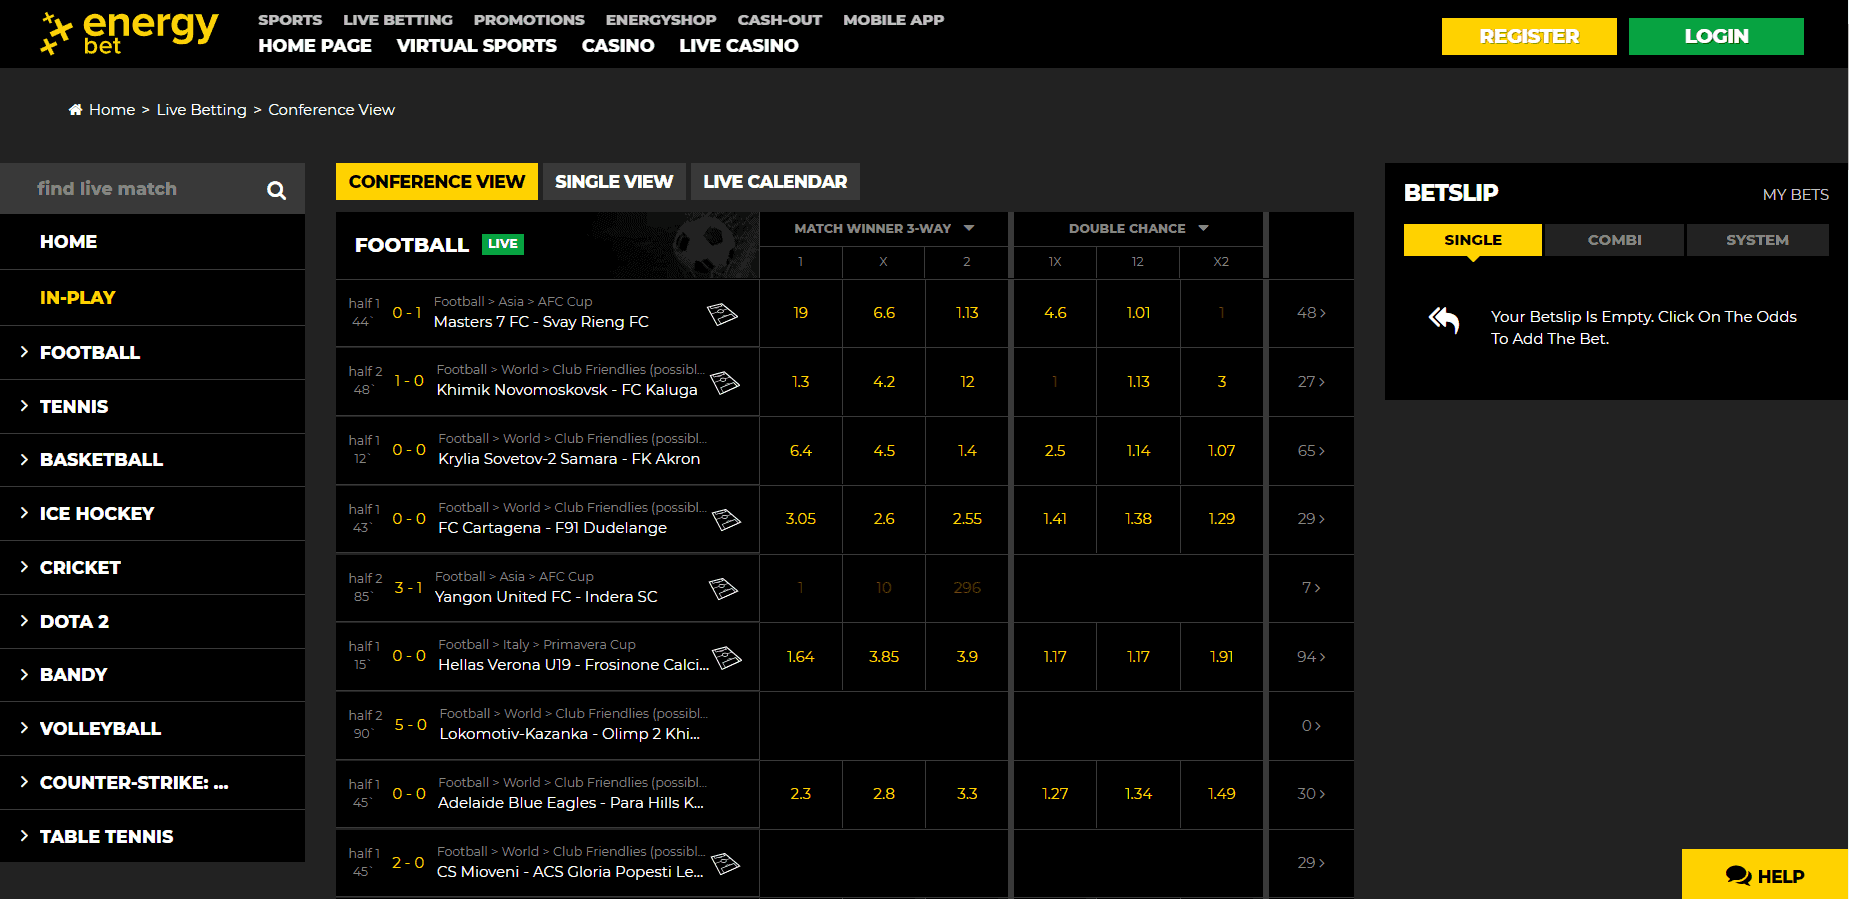The image size is (1849, 899).
Task: Open pitch view for Hellas Verona U19 match
Action: pos(727,657)
